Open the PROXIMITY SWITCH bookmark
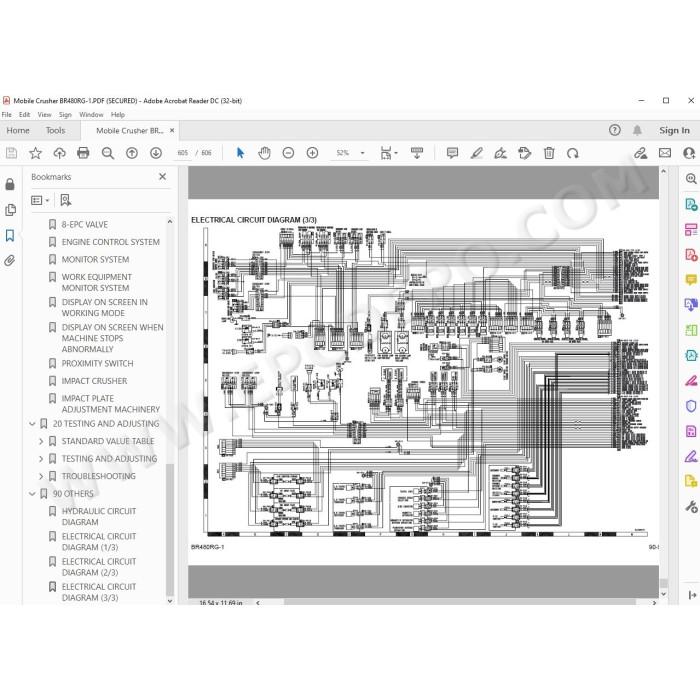700x700 pixels. (97, 363)
